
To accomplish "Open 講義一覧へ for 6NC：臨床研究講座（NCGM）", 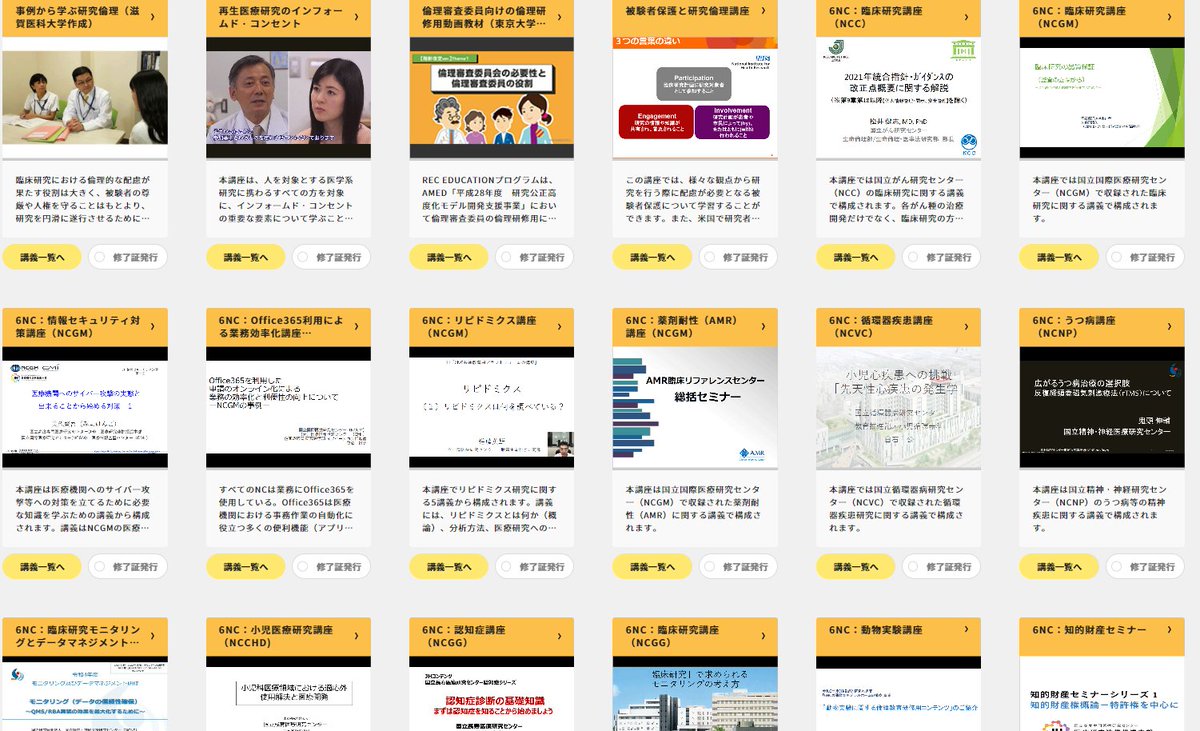I will pos(1058,257).
